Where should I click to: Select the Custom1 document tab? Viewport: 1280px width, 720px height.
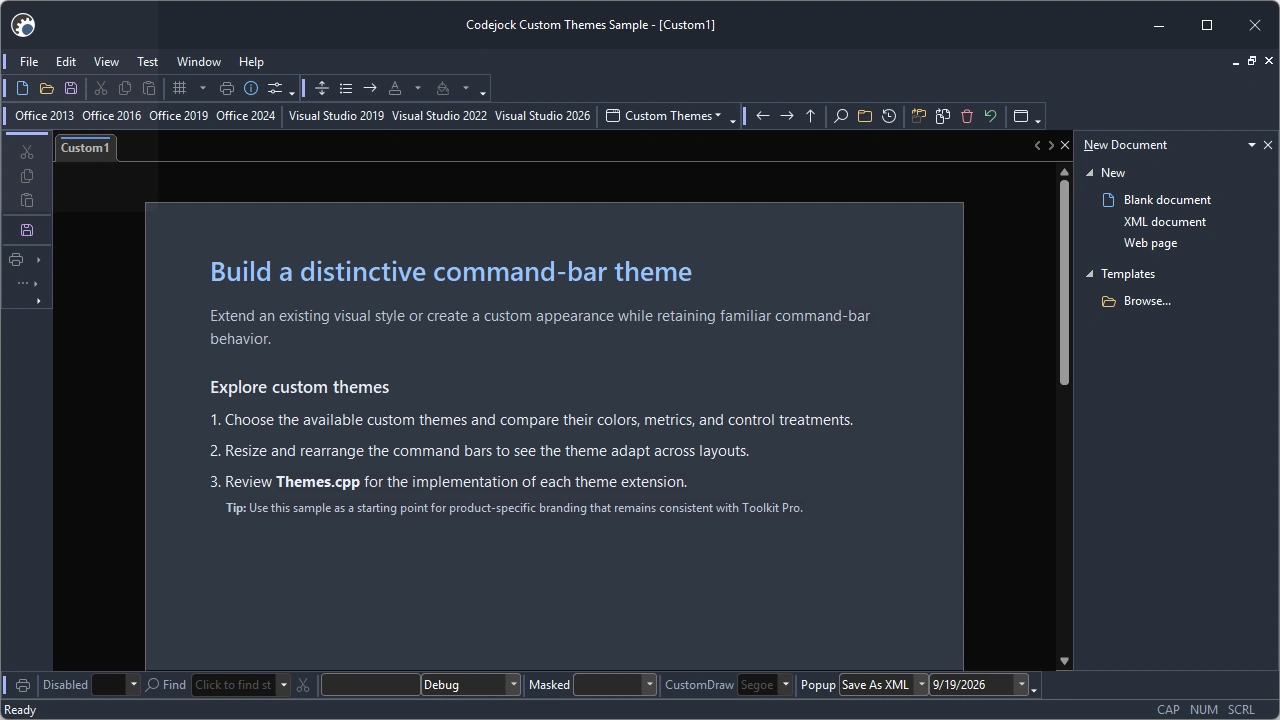point(85,148)
